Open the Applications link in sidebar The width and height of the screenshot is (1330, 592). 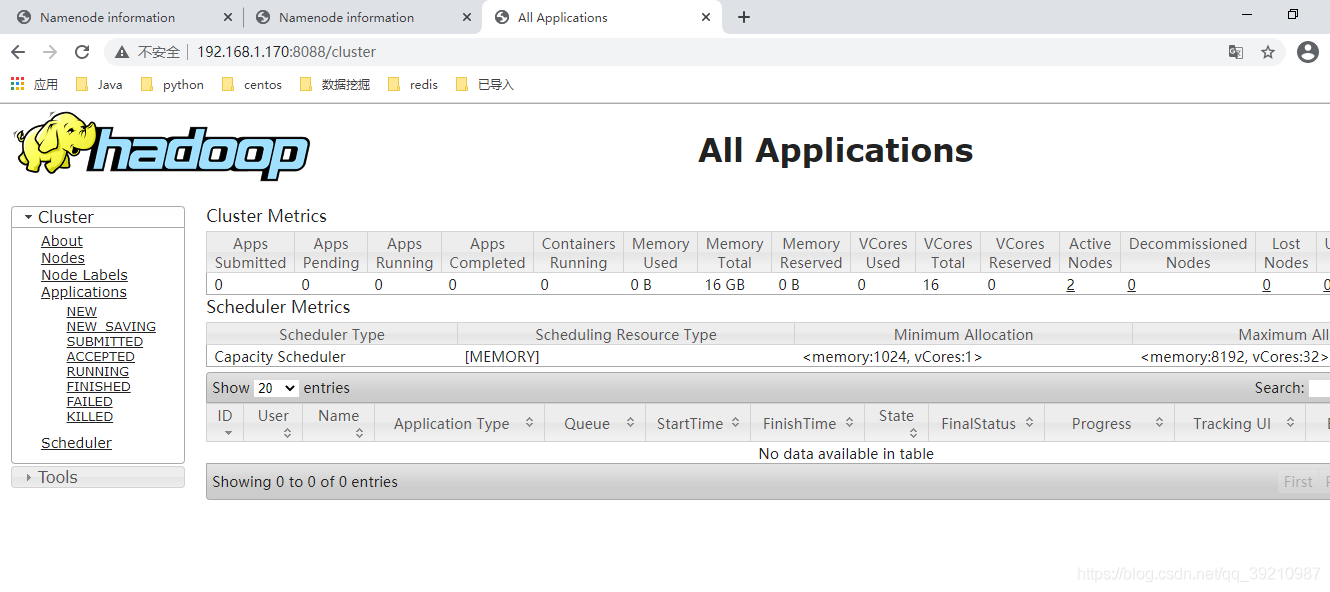tap(84, 292)
